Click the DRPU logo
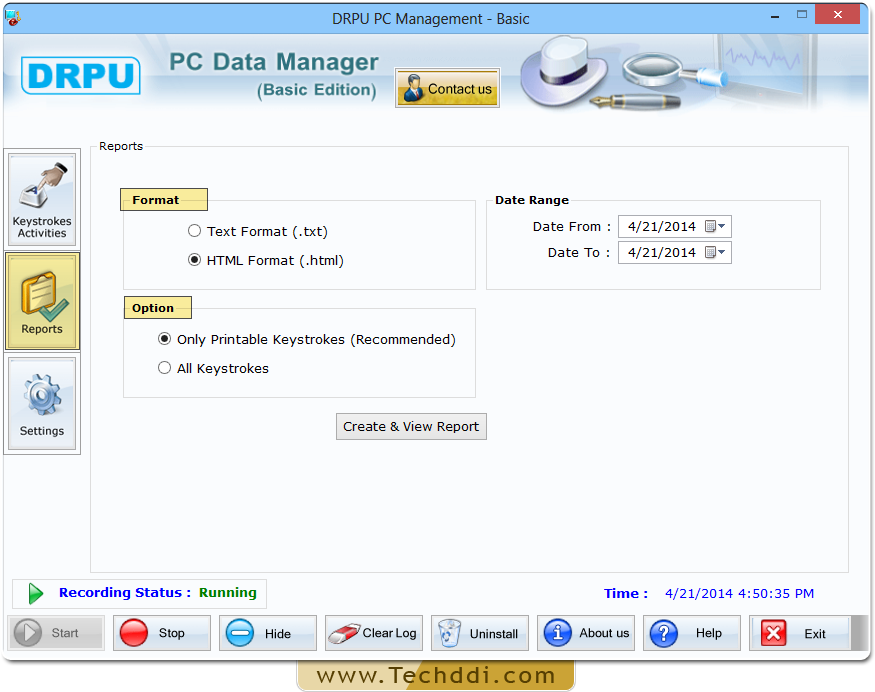Viewport: 875px width, 692px height. click(81, 75)
